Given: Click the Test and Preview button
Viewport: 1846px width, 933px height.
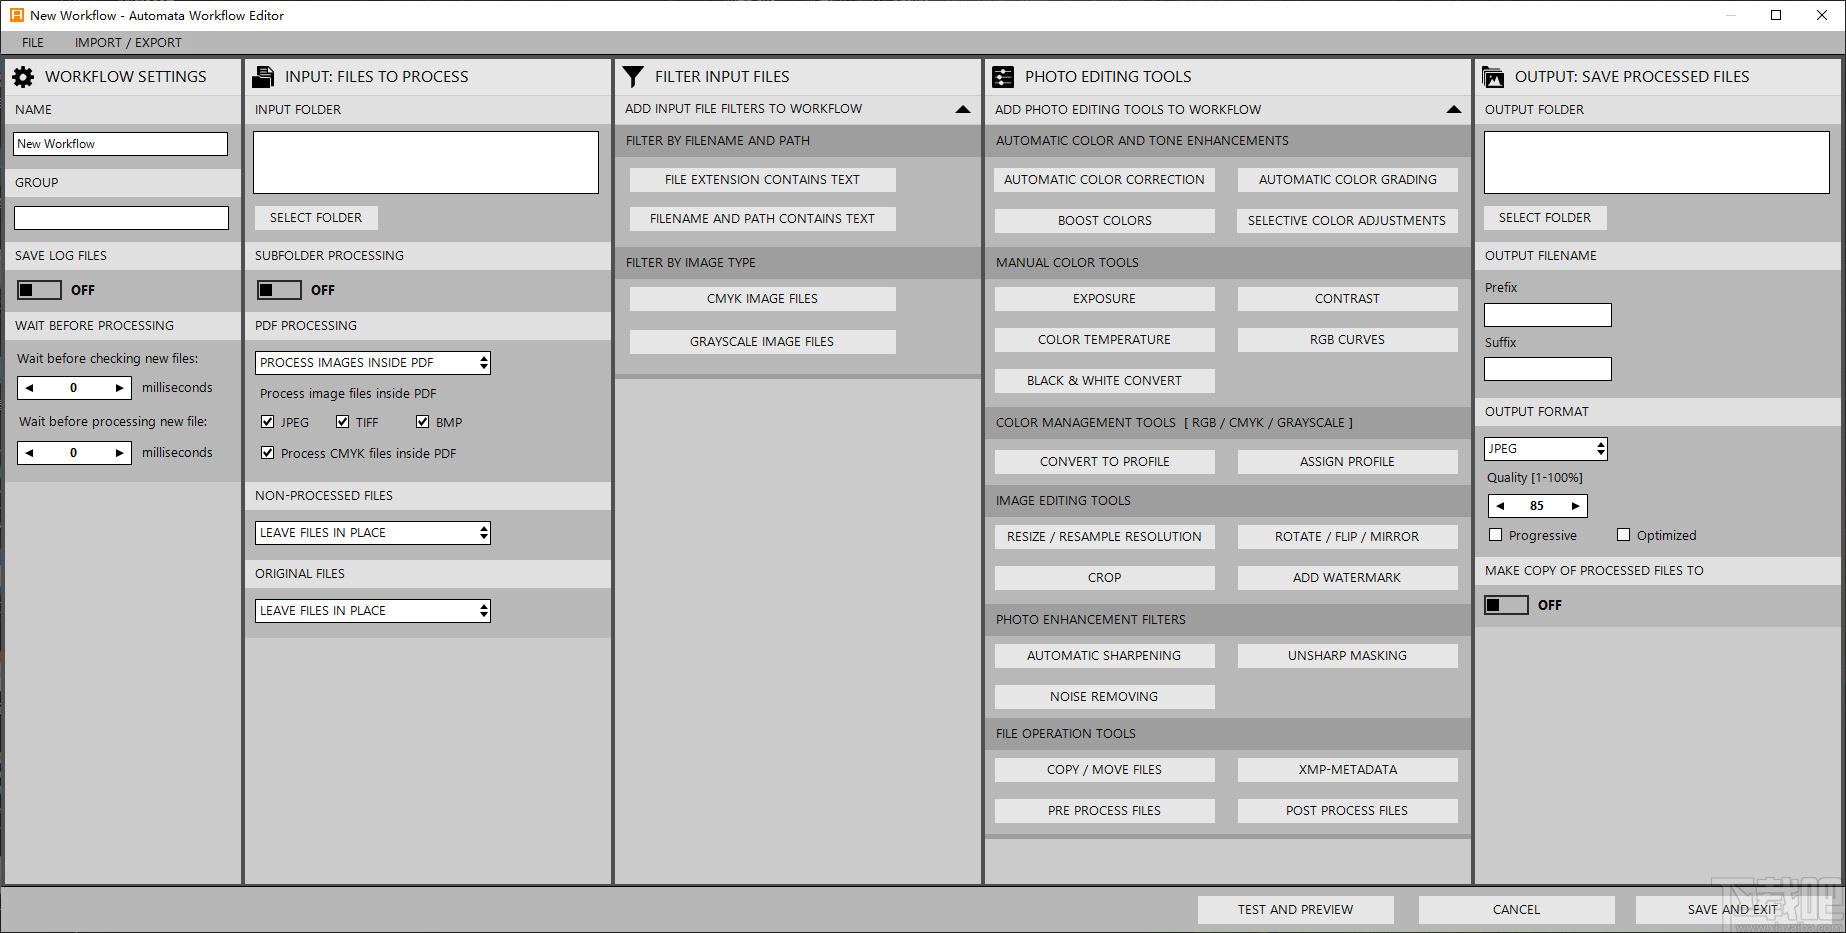Looking at the screenshot, I should (1295, 909).
